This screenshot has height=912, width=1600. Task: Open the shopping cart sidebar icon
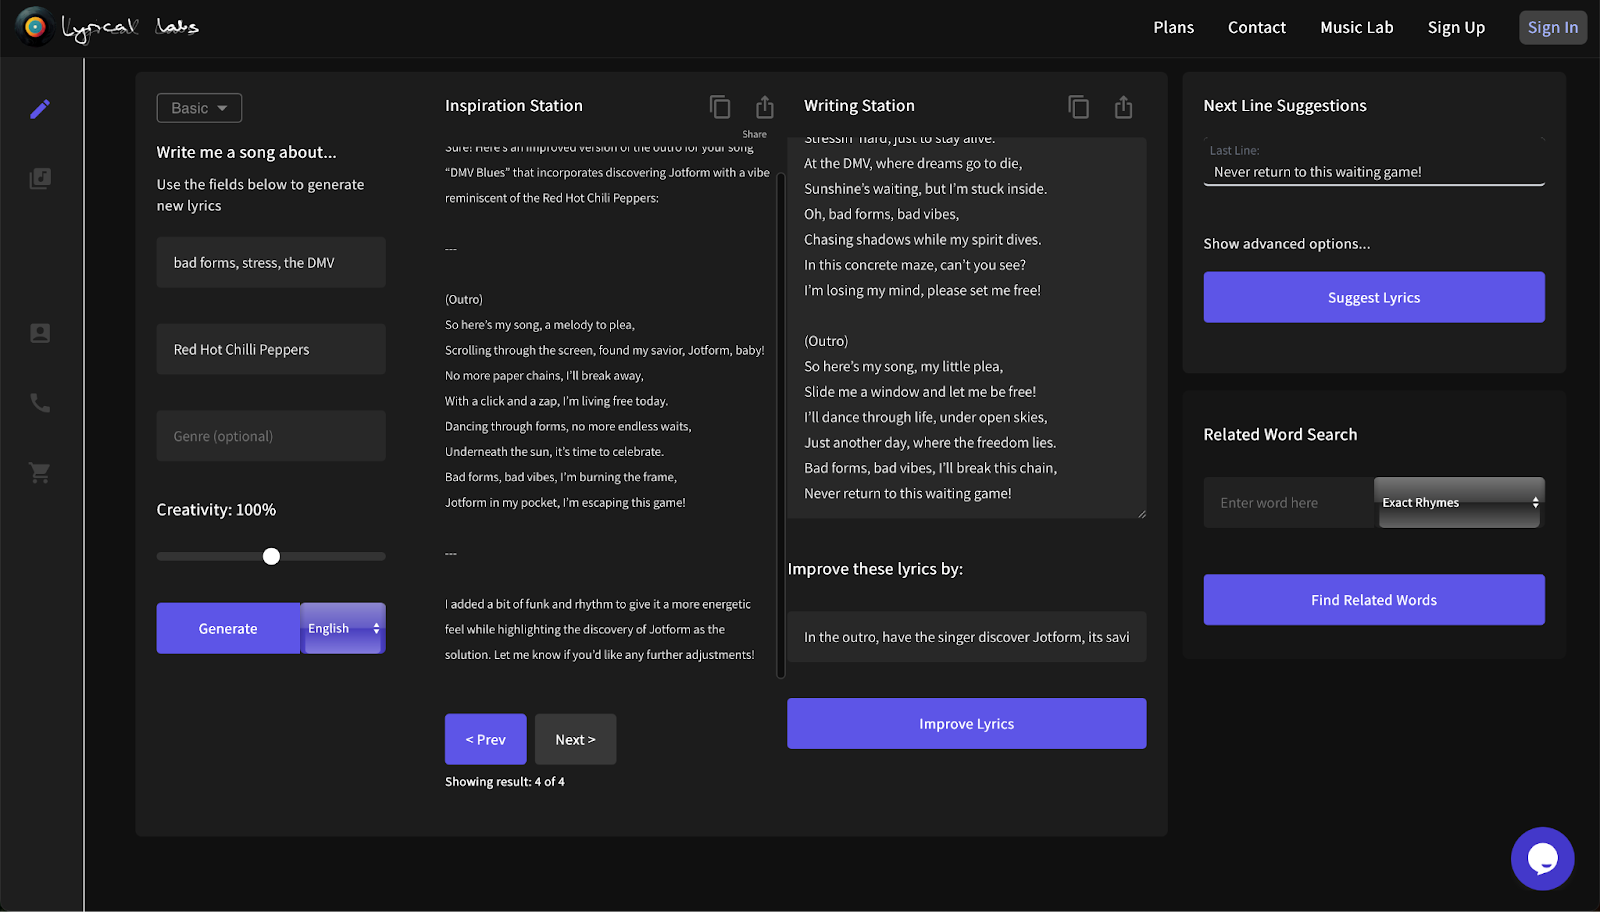tap(40, 473)
